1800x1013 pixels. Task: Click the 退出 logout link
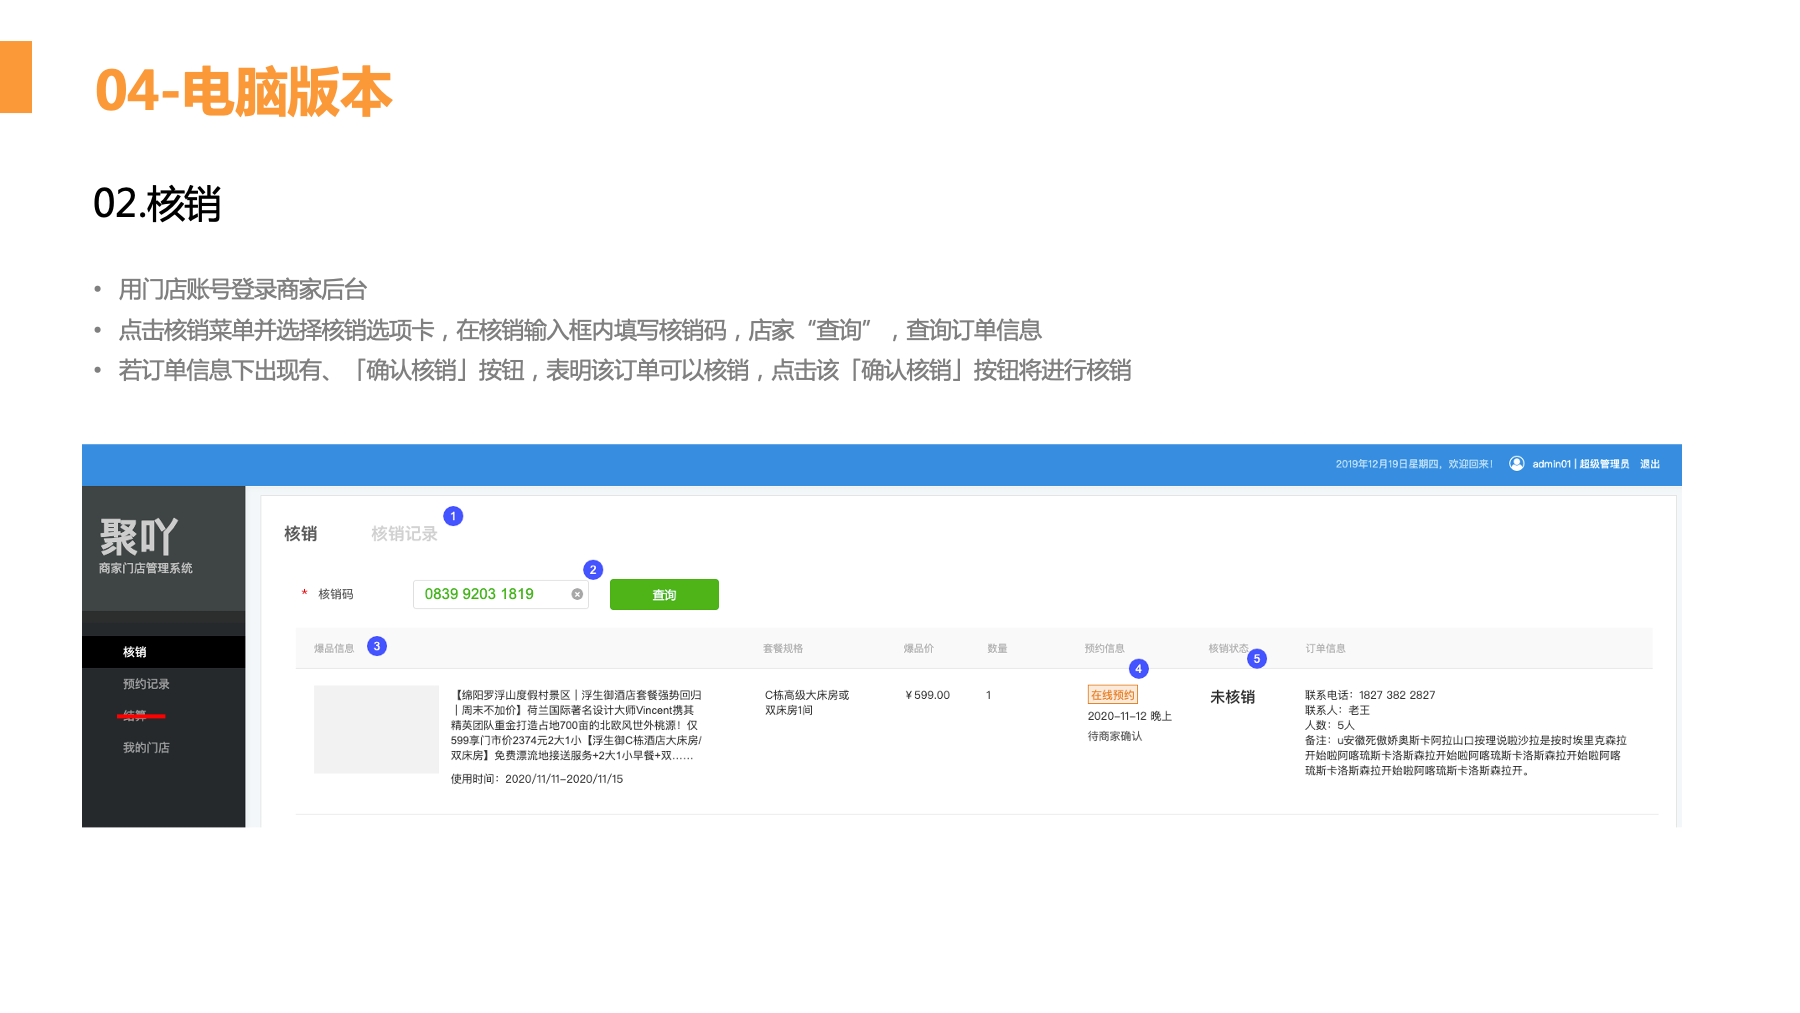1650,464
